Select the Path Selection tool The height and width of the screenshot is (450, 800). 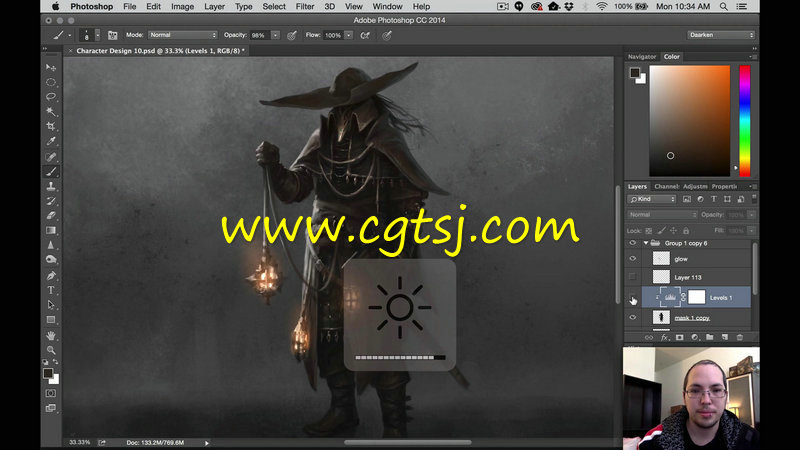point(51,305)
